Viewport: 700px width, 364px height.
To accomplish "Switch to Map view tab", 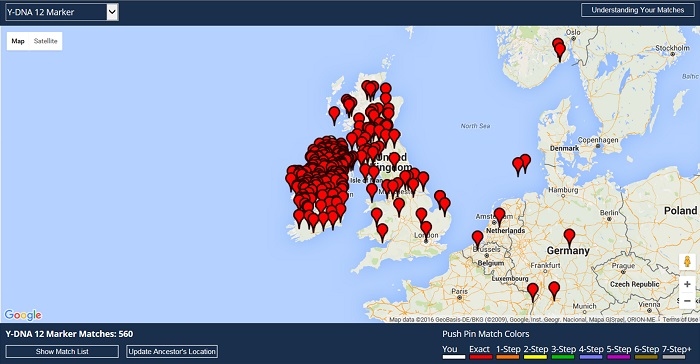I will [x=18, y=41].
